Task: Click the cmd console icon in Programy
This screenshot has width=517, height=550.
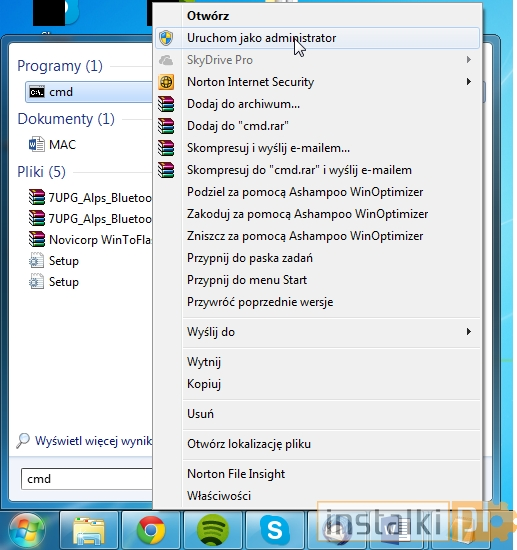Action: tap(37, 92)
